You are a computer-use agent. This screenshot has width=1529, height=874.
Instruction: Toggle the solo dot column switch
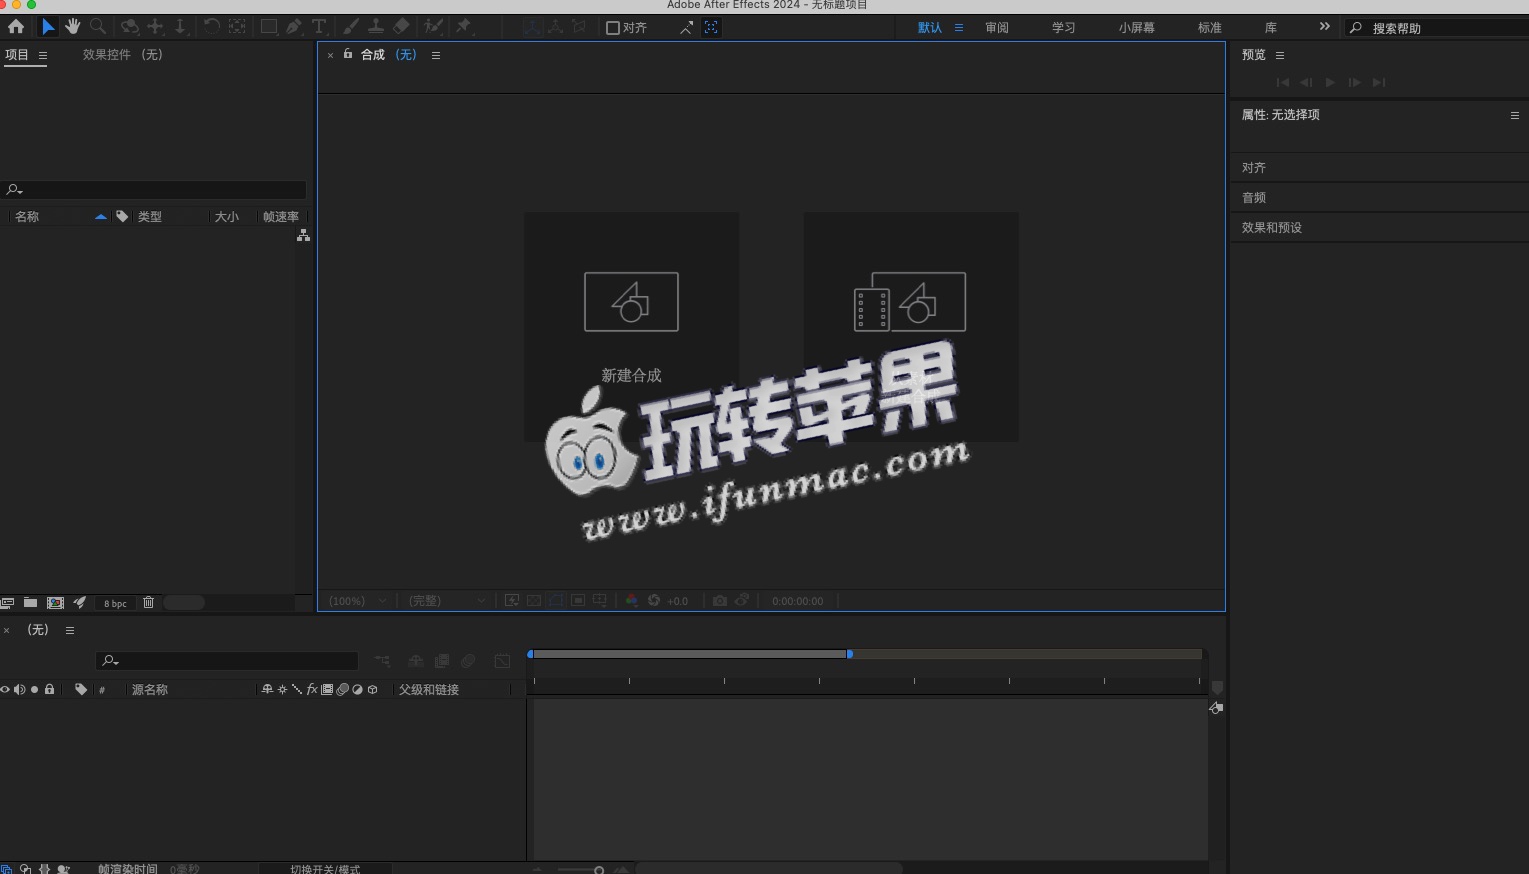pos(34,690)
